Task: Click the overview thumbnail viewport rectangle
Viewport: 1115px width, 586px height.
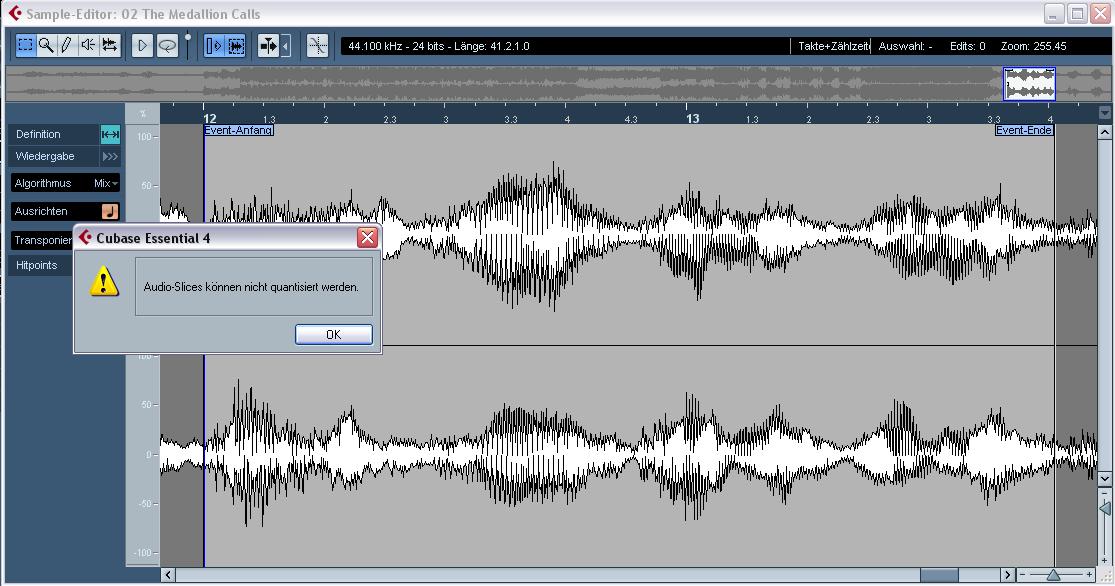Action: coord(1029,84)
